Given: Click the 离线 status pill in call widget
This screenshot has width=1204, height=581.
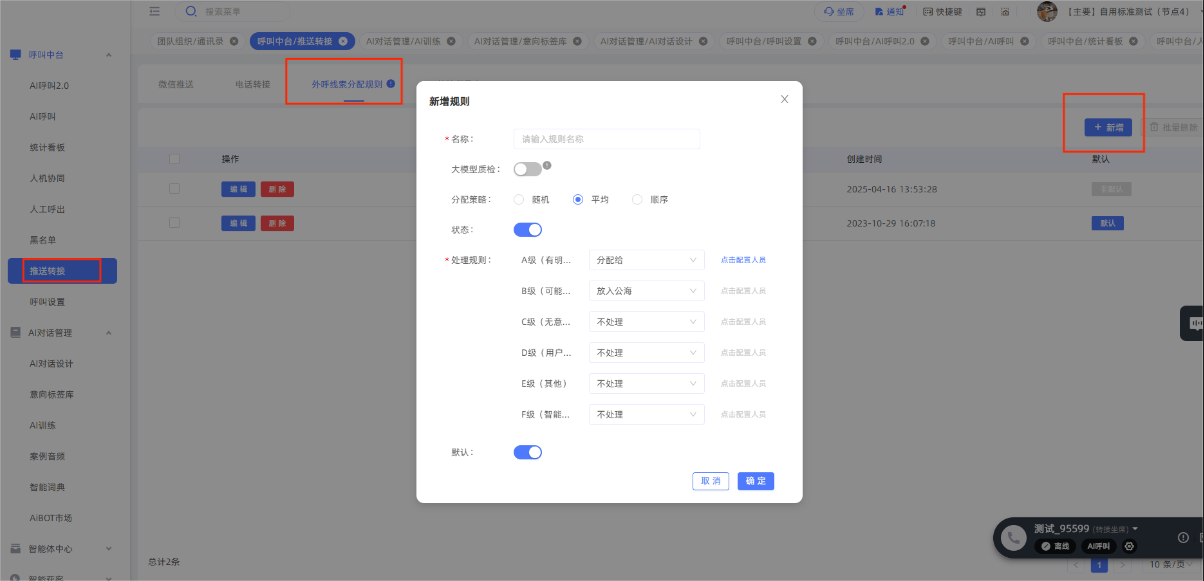Looking at the screenshot, I should tap(1056, 547).
